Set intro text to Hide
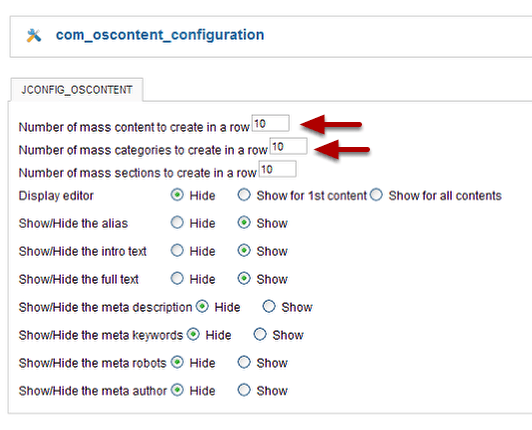 177,250
